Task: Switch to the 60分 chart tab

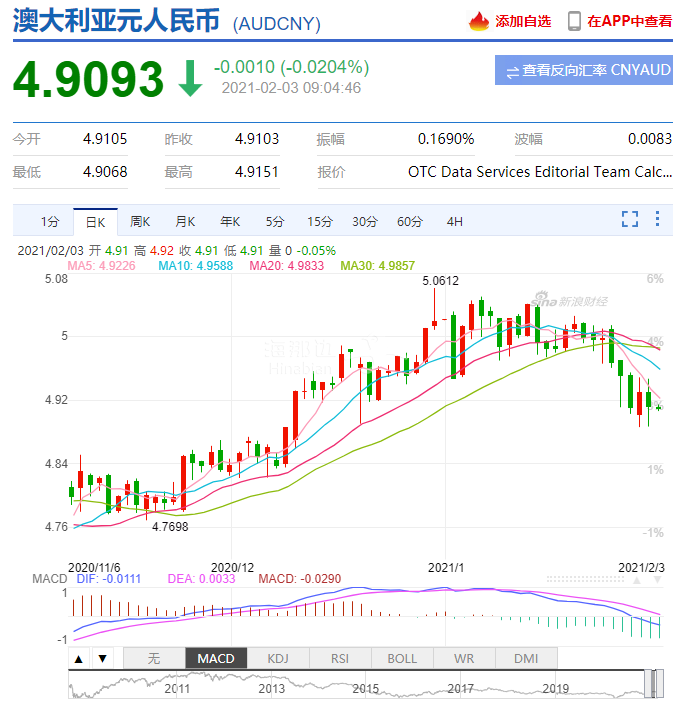Action: click(410, 221)
